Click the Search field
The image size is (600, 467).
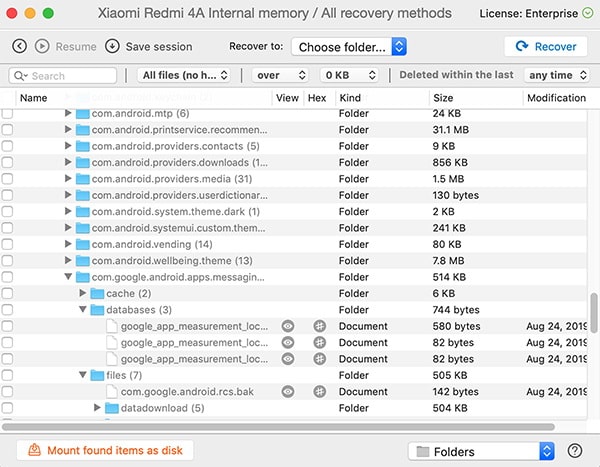[63, 75]
